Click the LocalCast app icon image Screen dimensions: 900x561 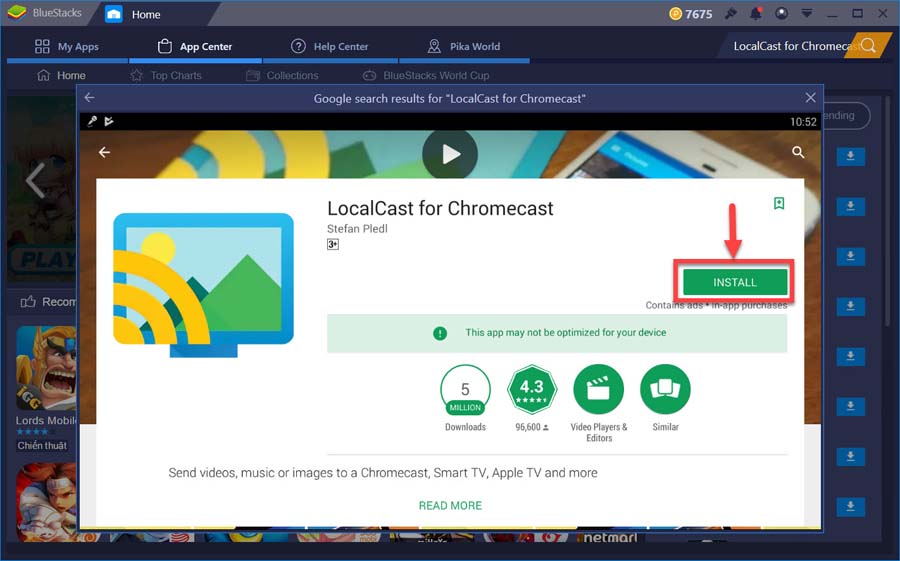coord(203,285)
